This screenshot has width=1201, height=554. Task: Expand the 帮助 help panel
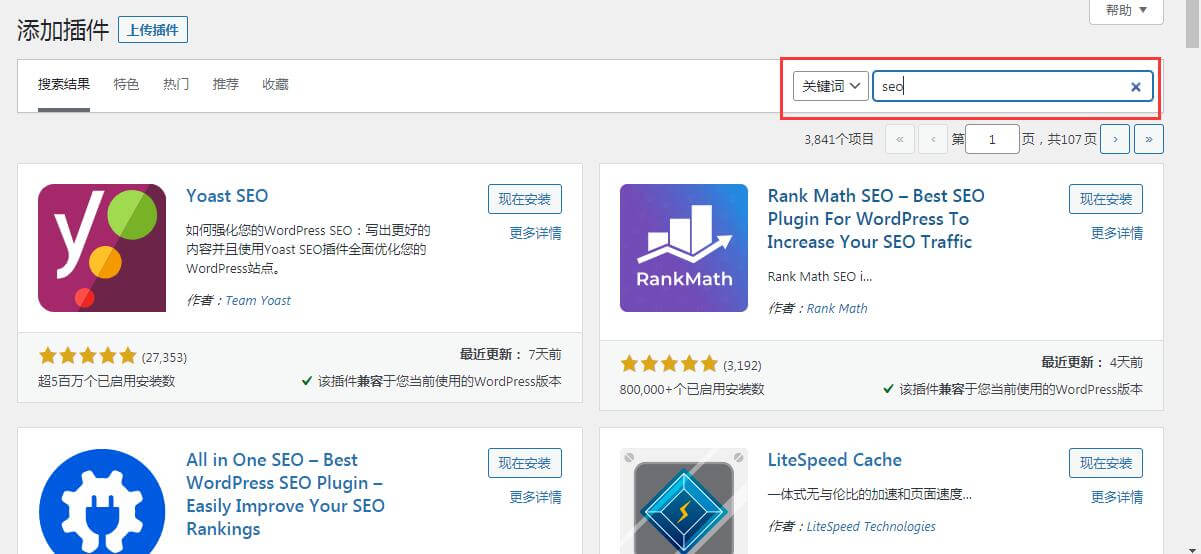click(1126, 10)
